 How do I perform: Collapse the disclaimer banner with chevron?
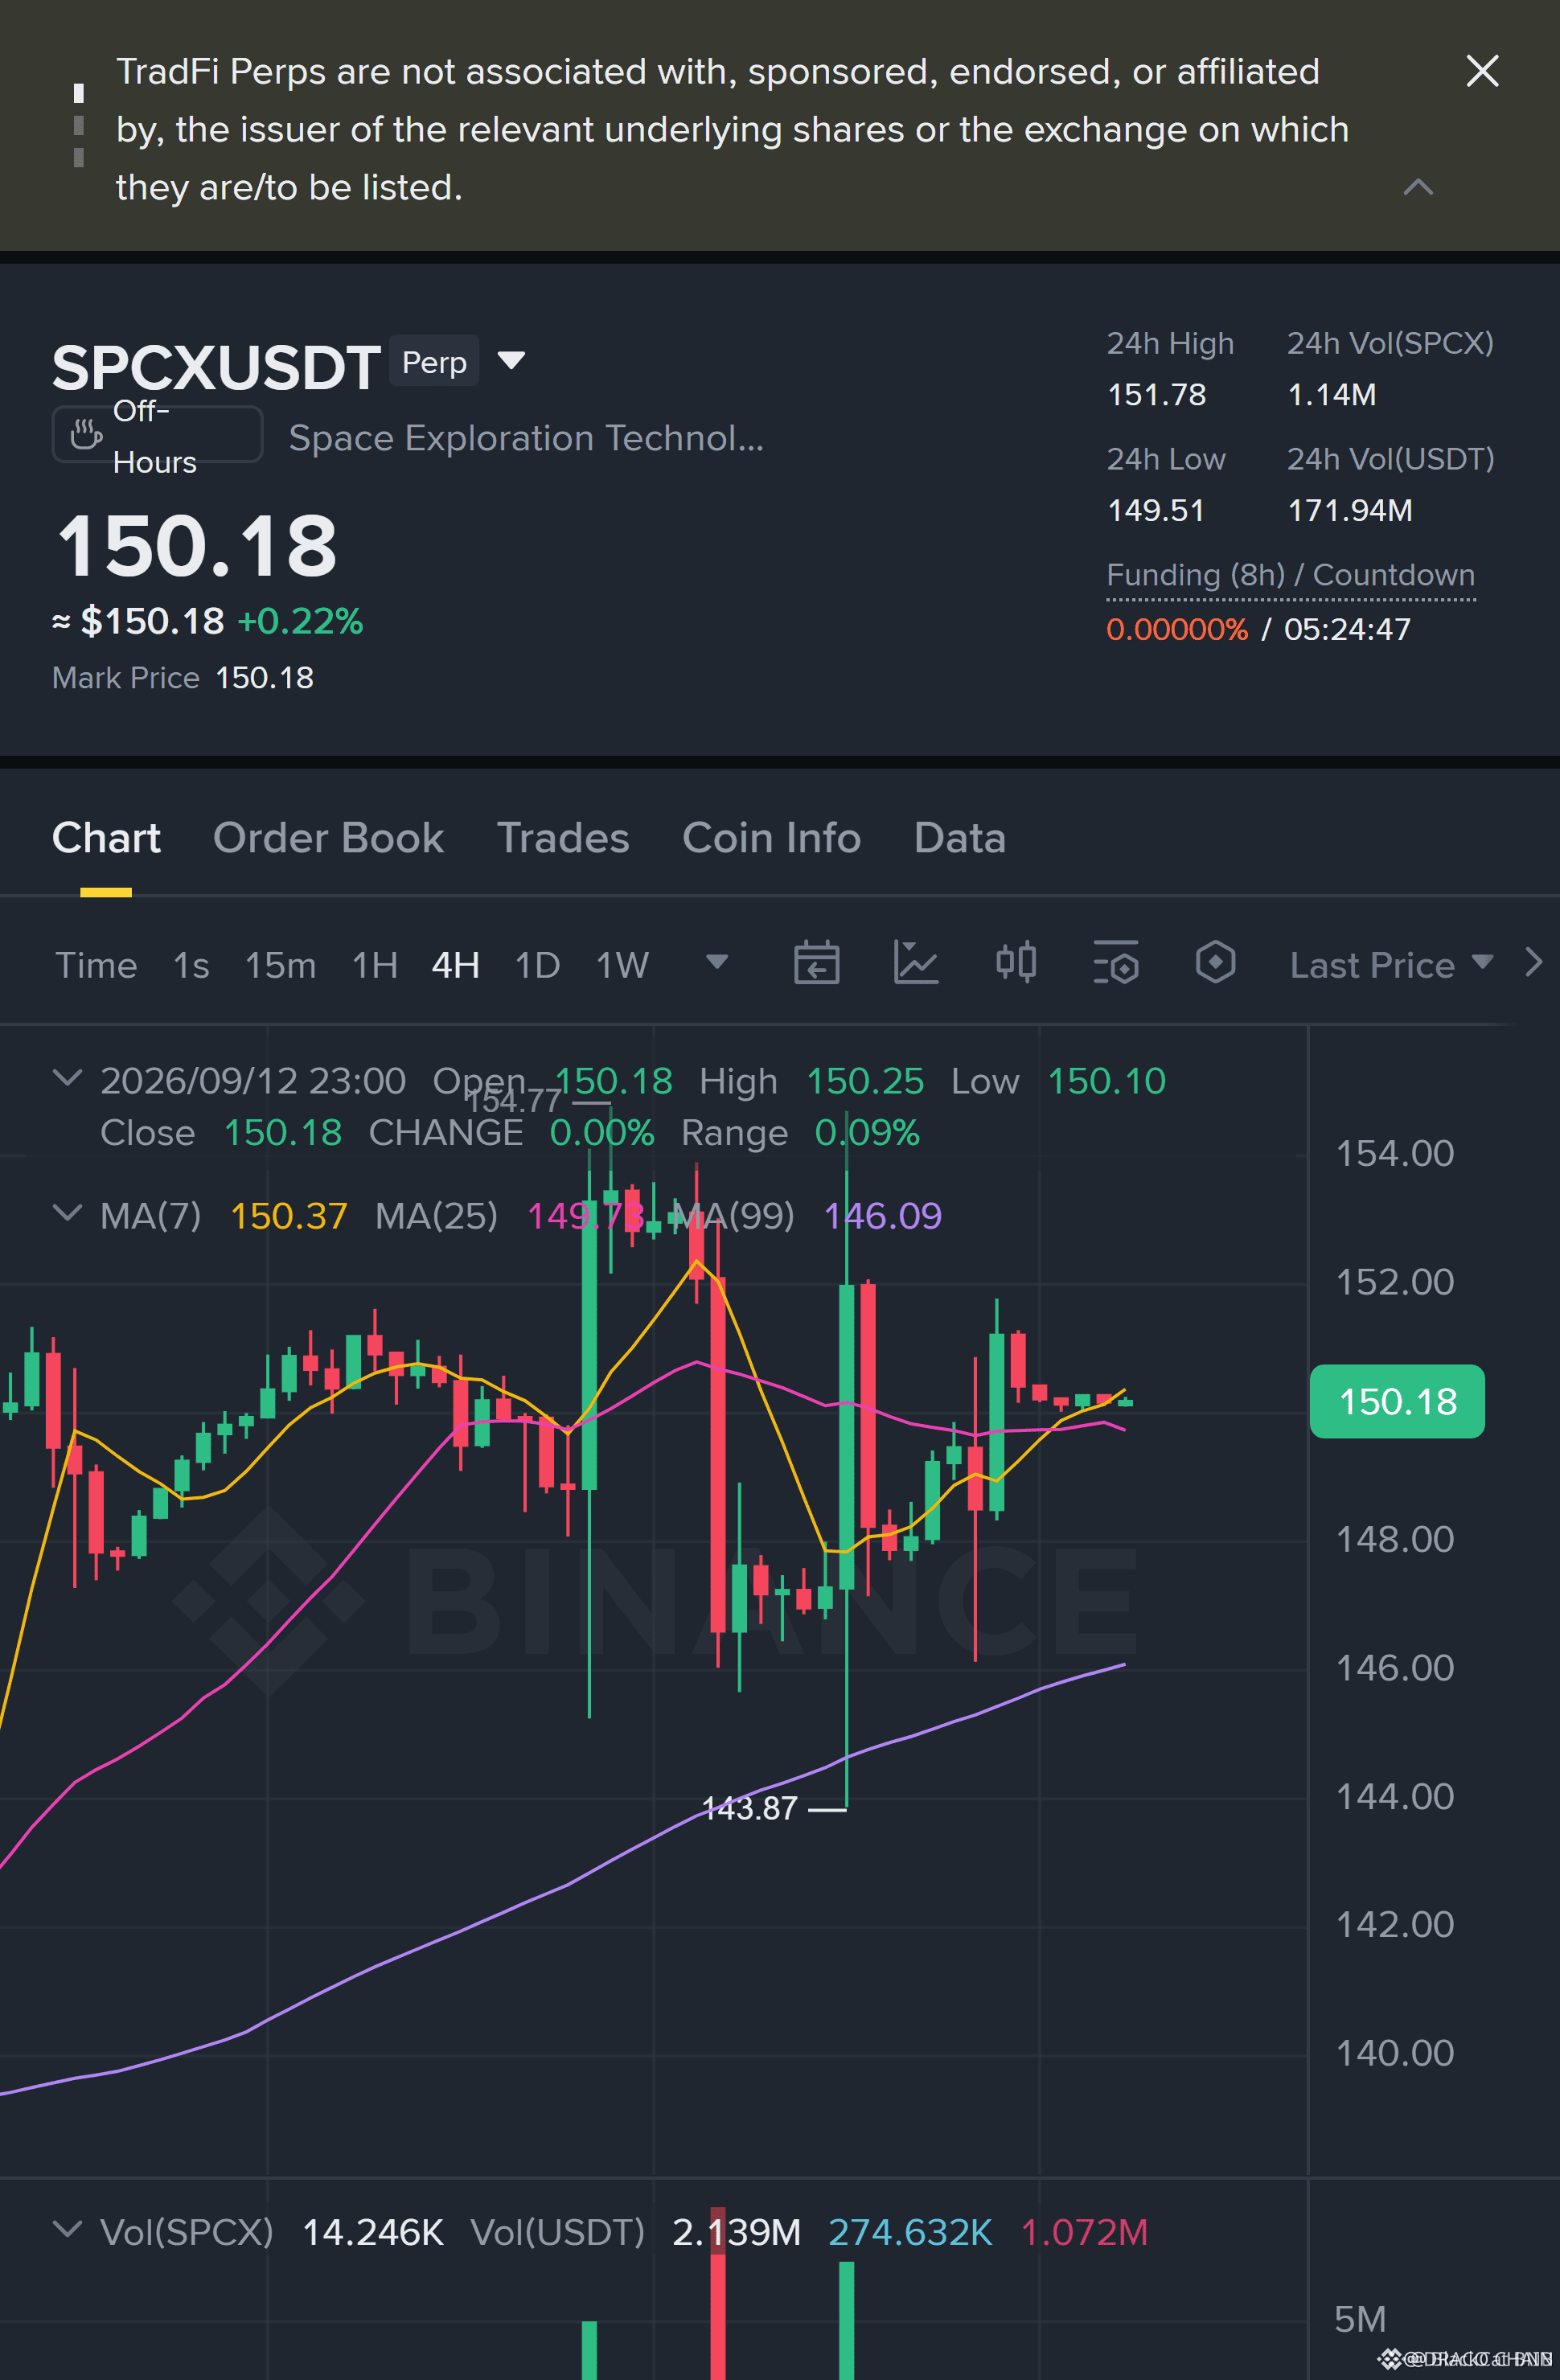(1417, 187)
